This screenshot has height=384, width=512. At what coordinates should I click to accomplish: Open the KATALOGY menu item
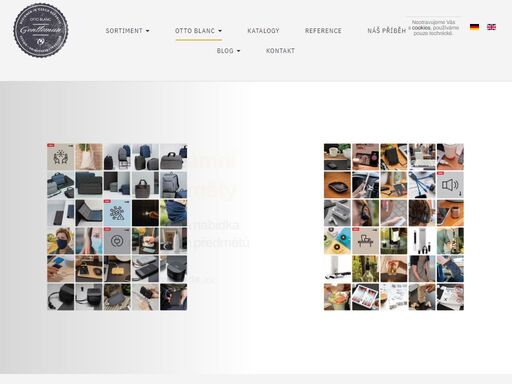pyautogui.click(x=263, y=31)
